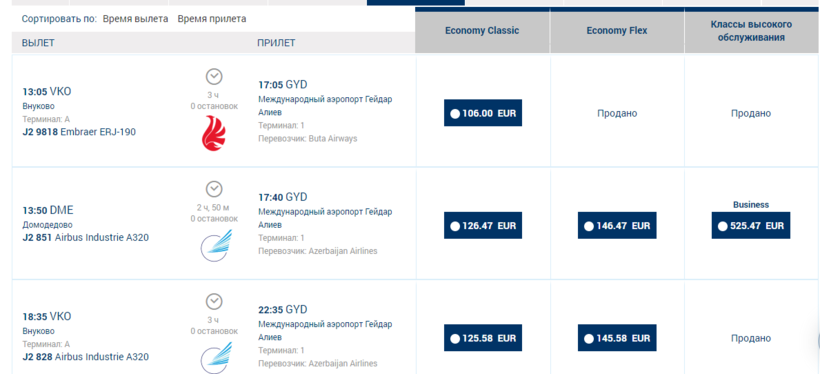The width and height of the screenshot is (820, 374).
Task: Click clock icon on 13:05 VKO flight
Action: point(214,77)
